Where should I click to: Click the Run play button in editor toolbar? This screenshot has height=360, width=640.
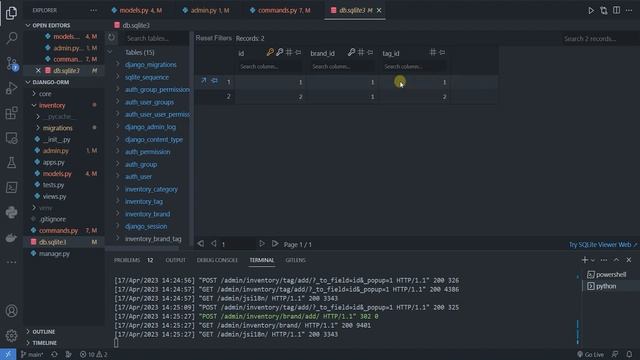pos(591,10)
